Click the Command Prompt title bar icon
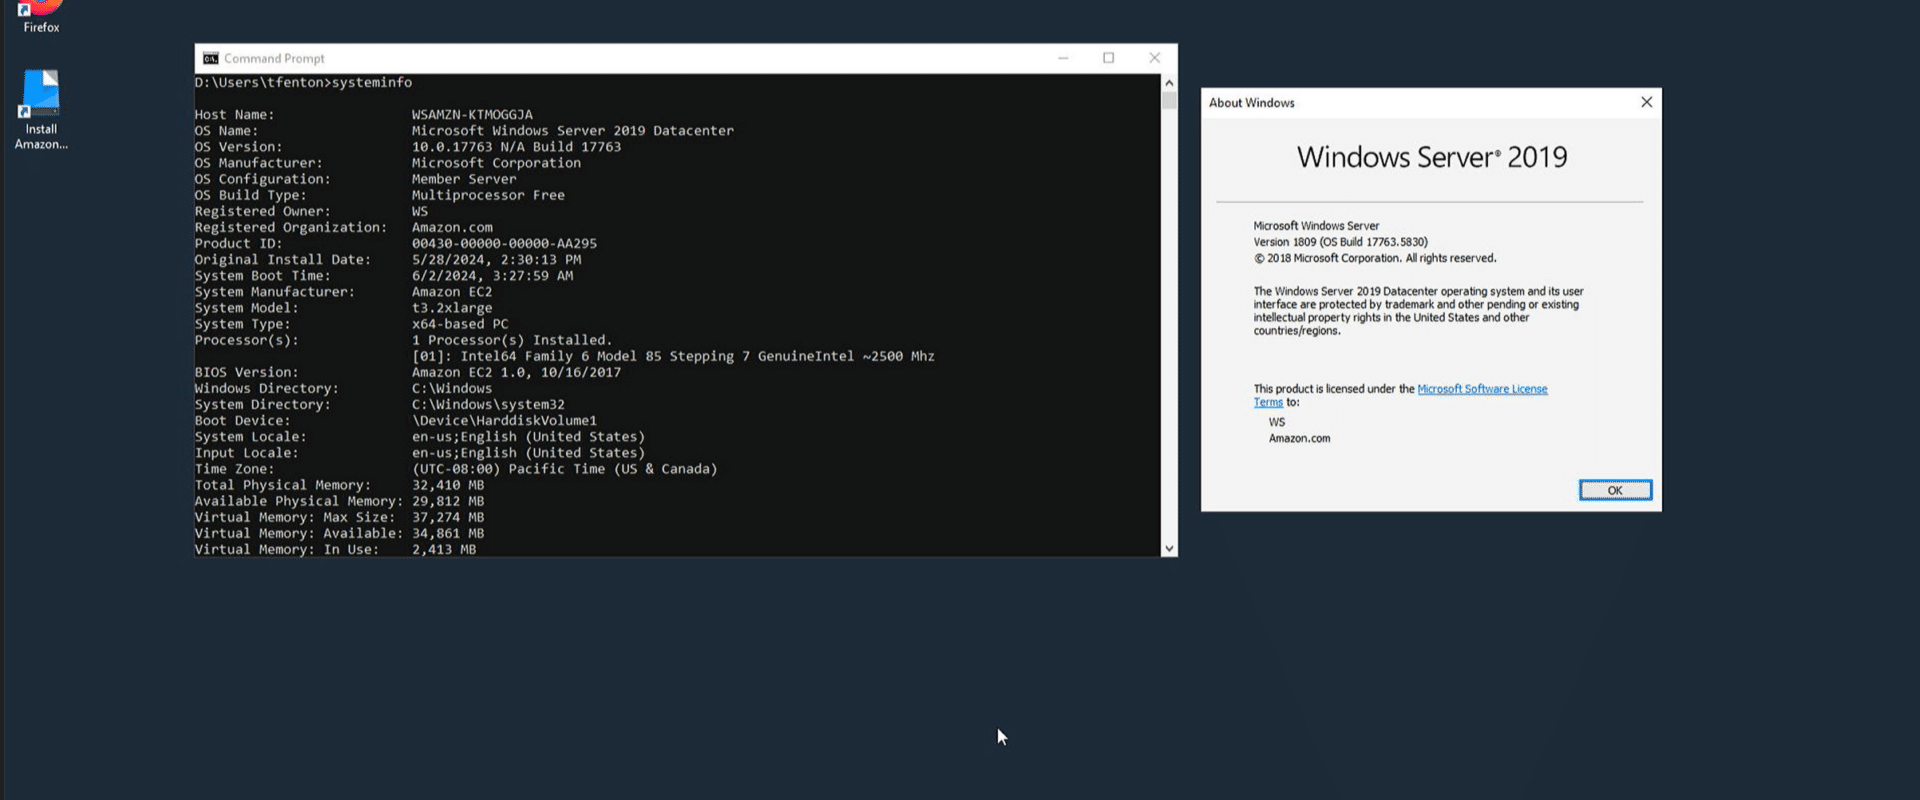Viewport: 1920px width, 800px height. [x=210, y=58]
